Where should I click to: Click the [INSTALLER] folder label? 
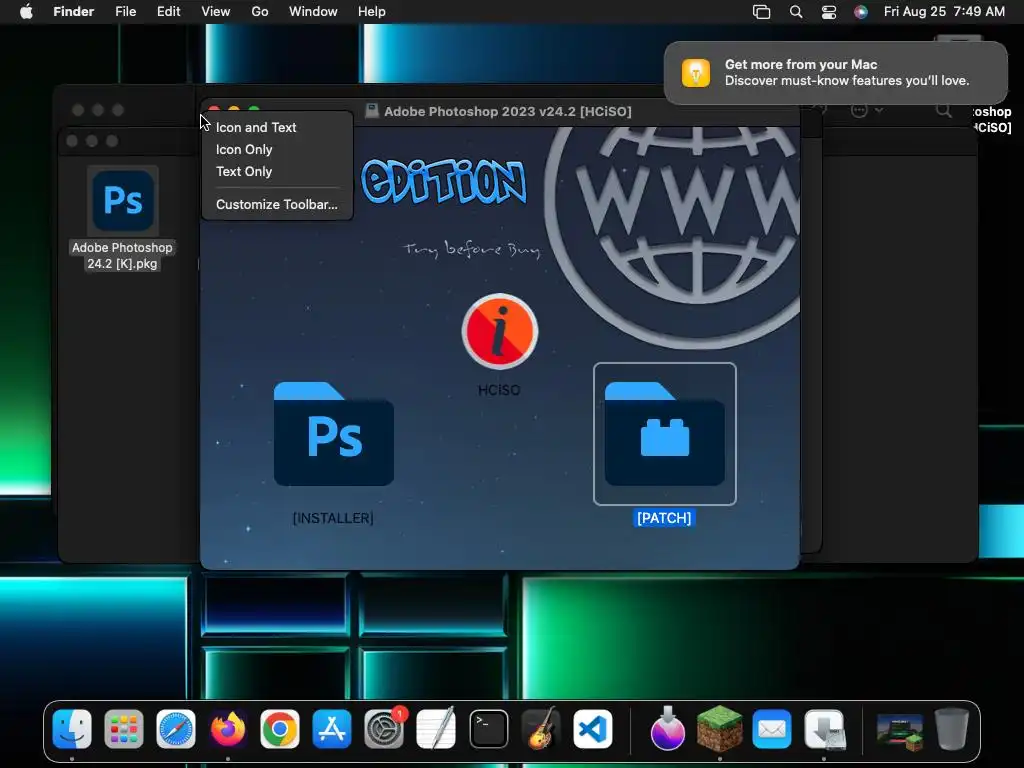[x=333, y=518]
